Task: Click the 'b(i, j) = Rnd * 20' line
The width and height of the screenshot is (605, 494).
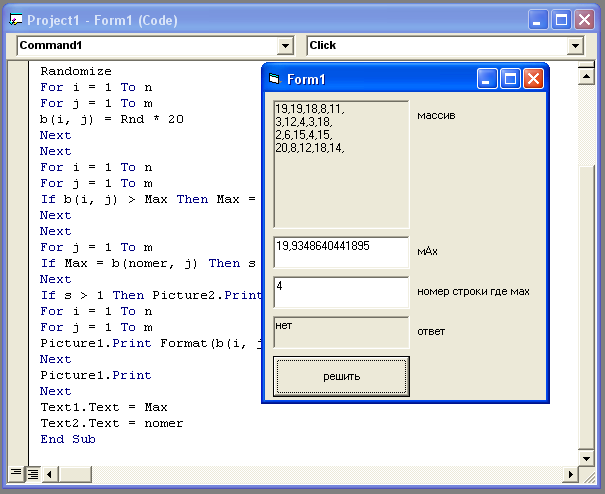Action: click(112, 119)
